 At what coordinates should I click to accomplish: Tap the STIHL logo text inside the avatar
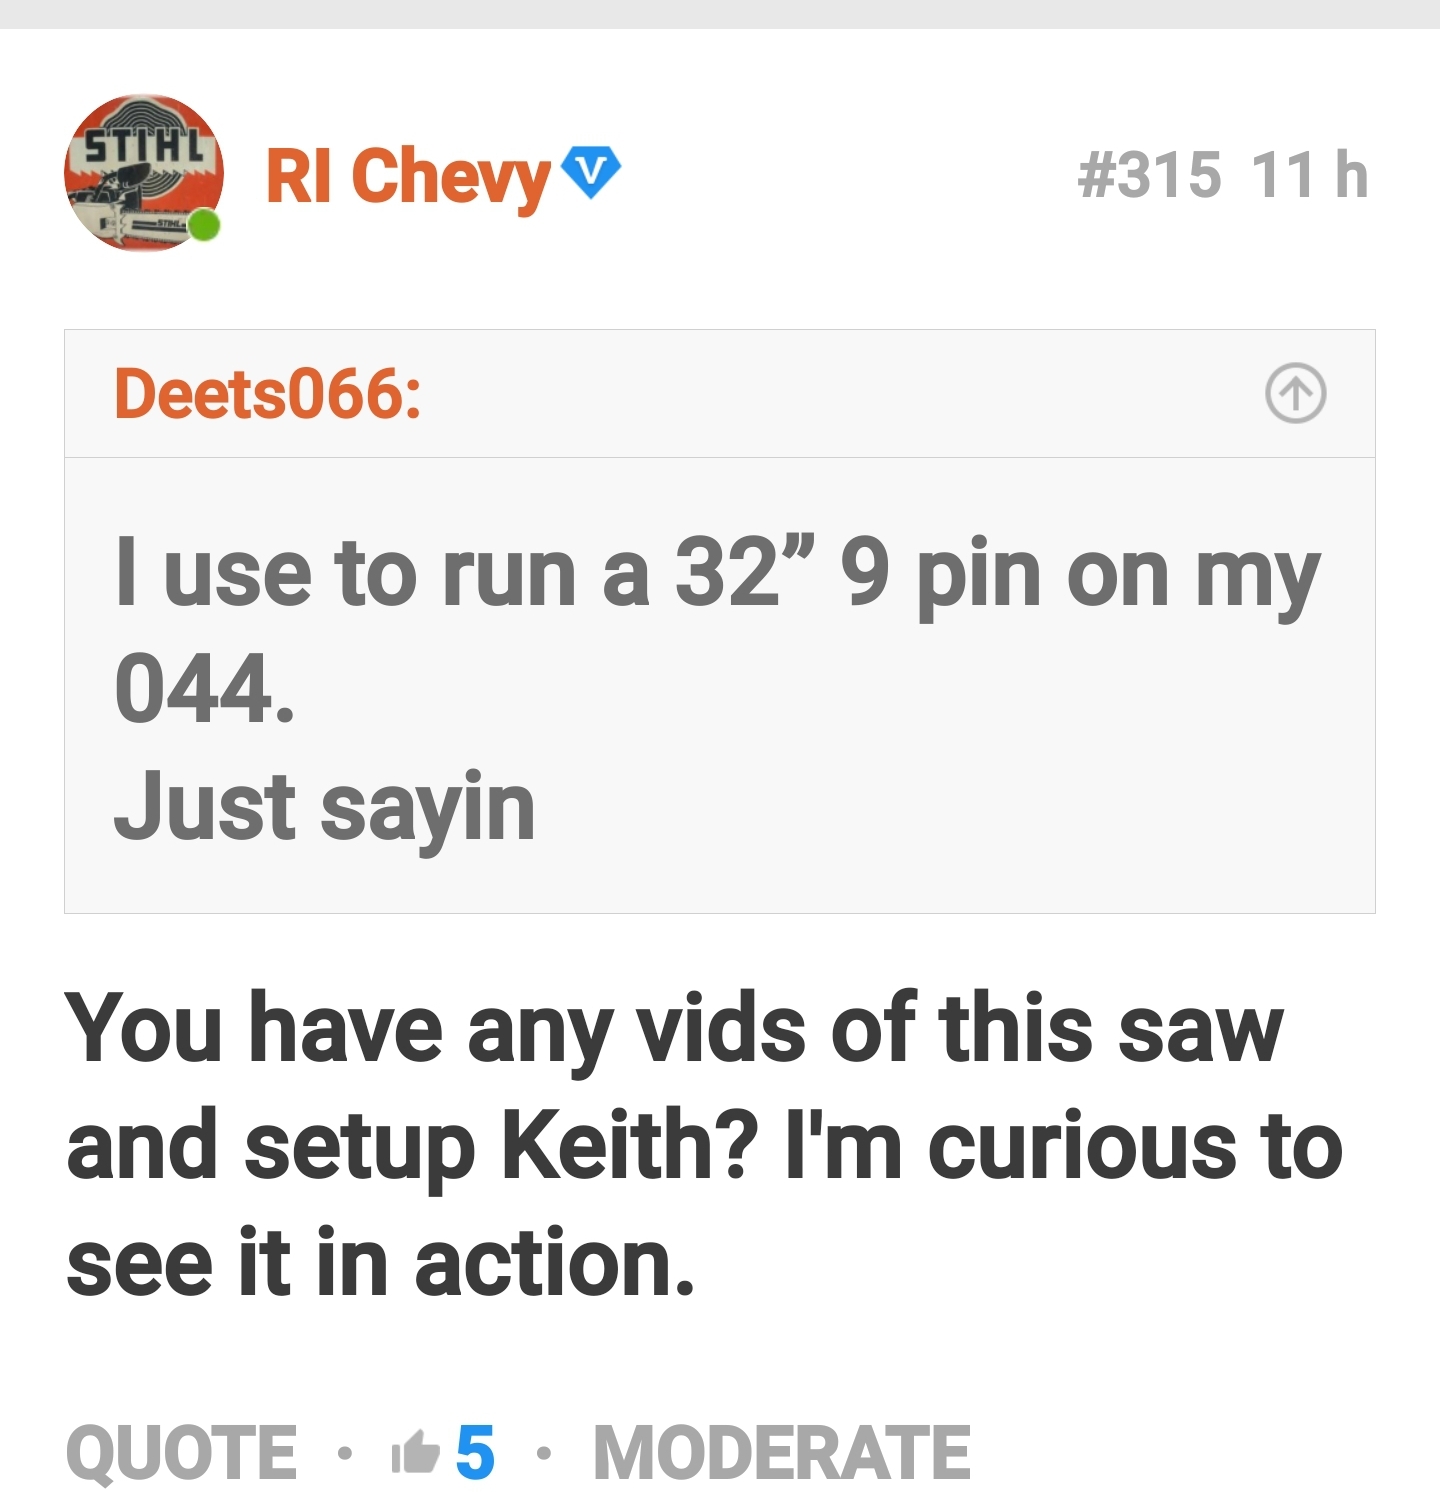pos(145,147)
